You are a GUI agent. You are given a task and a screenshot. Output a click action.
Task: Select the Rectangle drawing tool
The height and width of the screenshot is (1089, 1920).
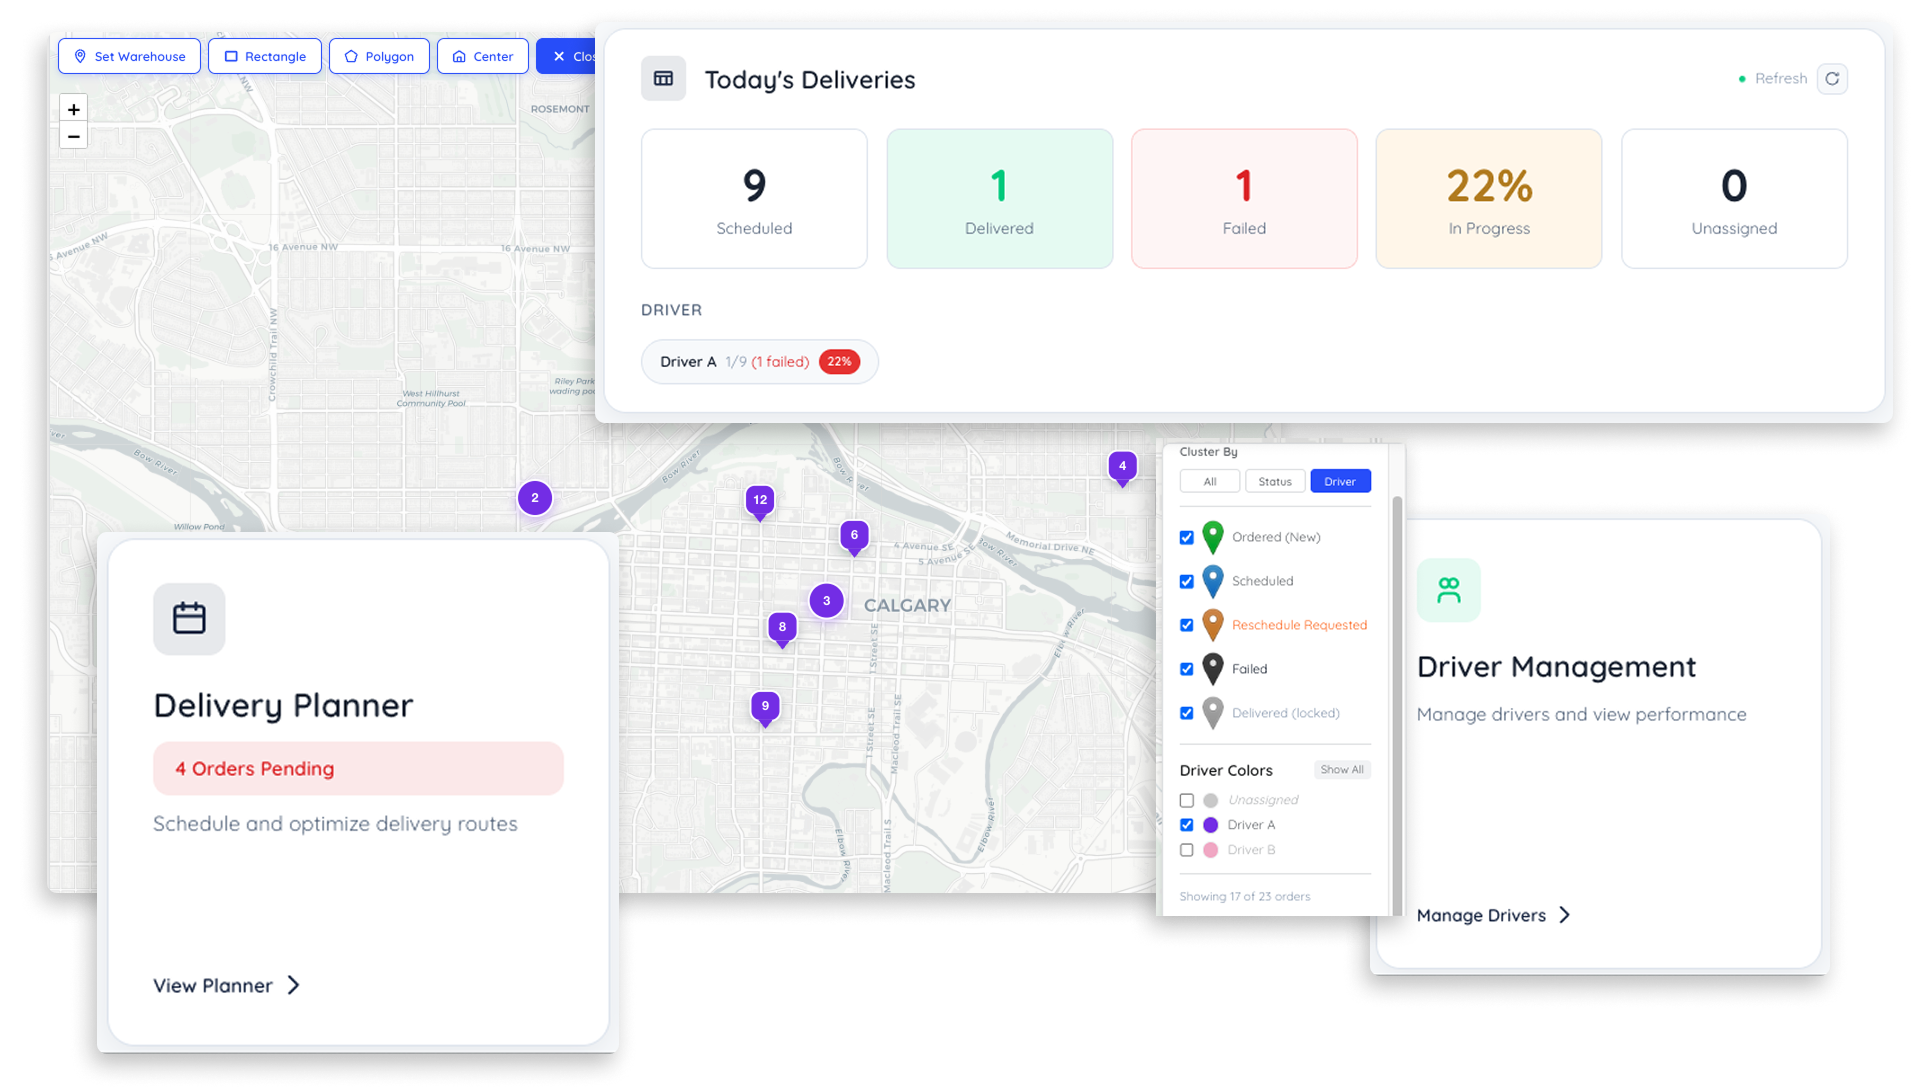(264, 56)
